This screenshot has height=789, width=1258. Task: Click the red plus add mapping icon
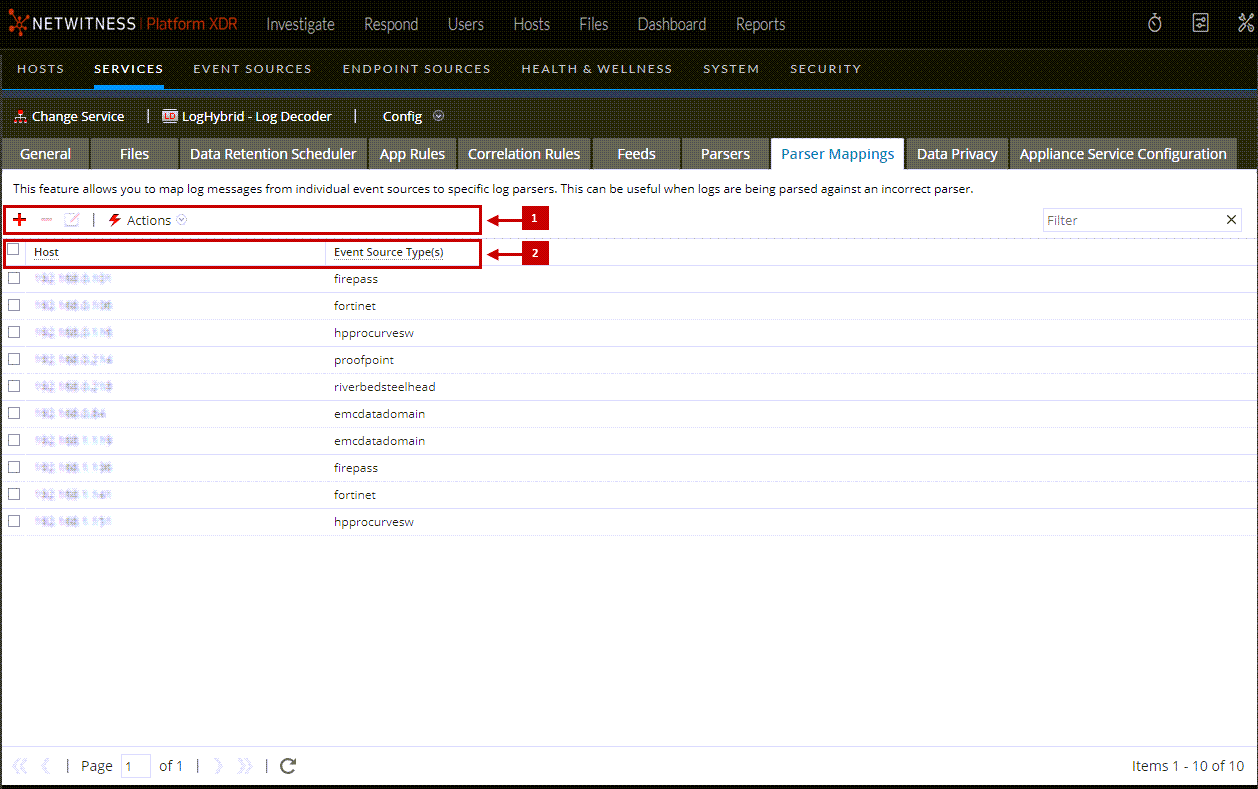19,220
